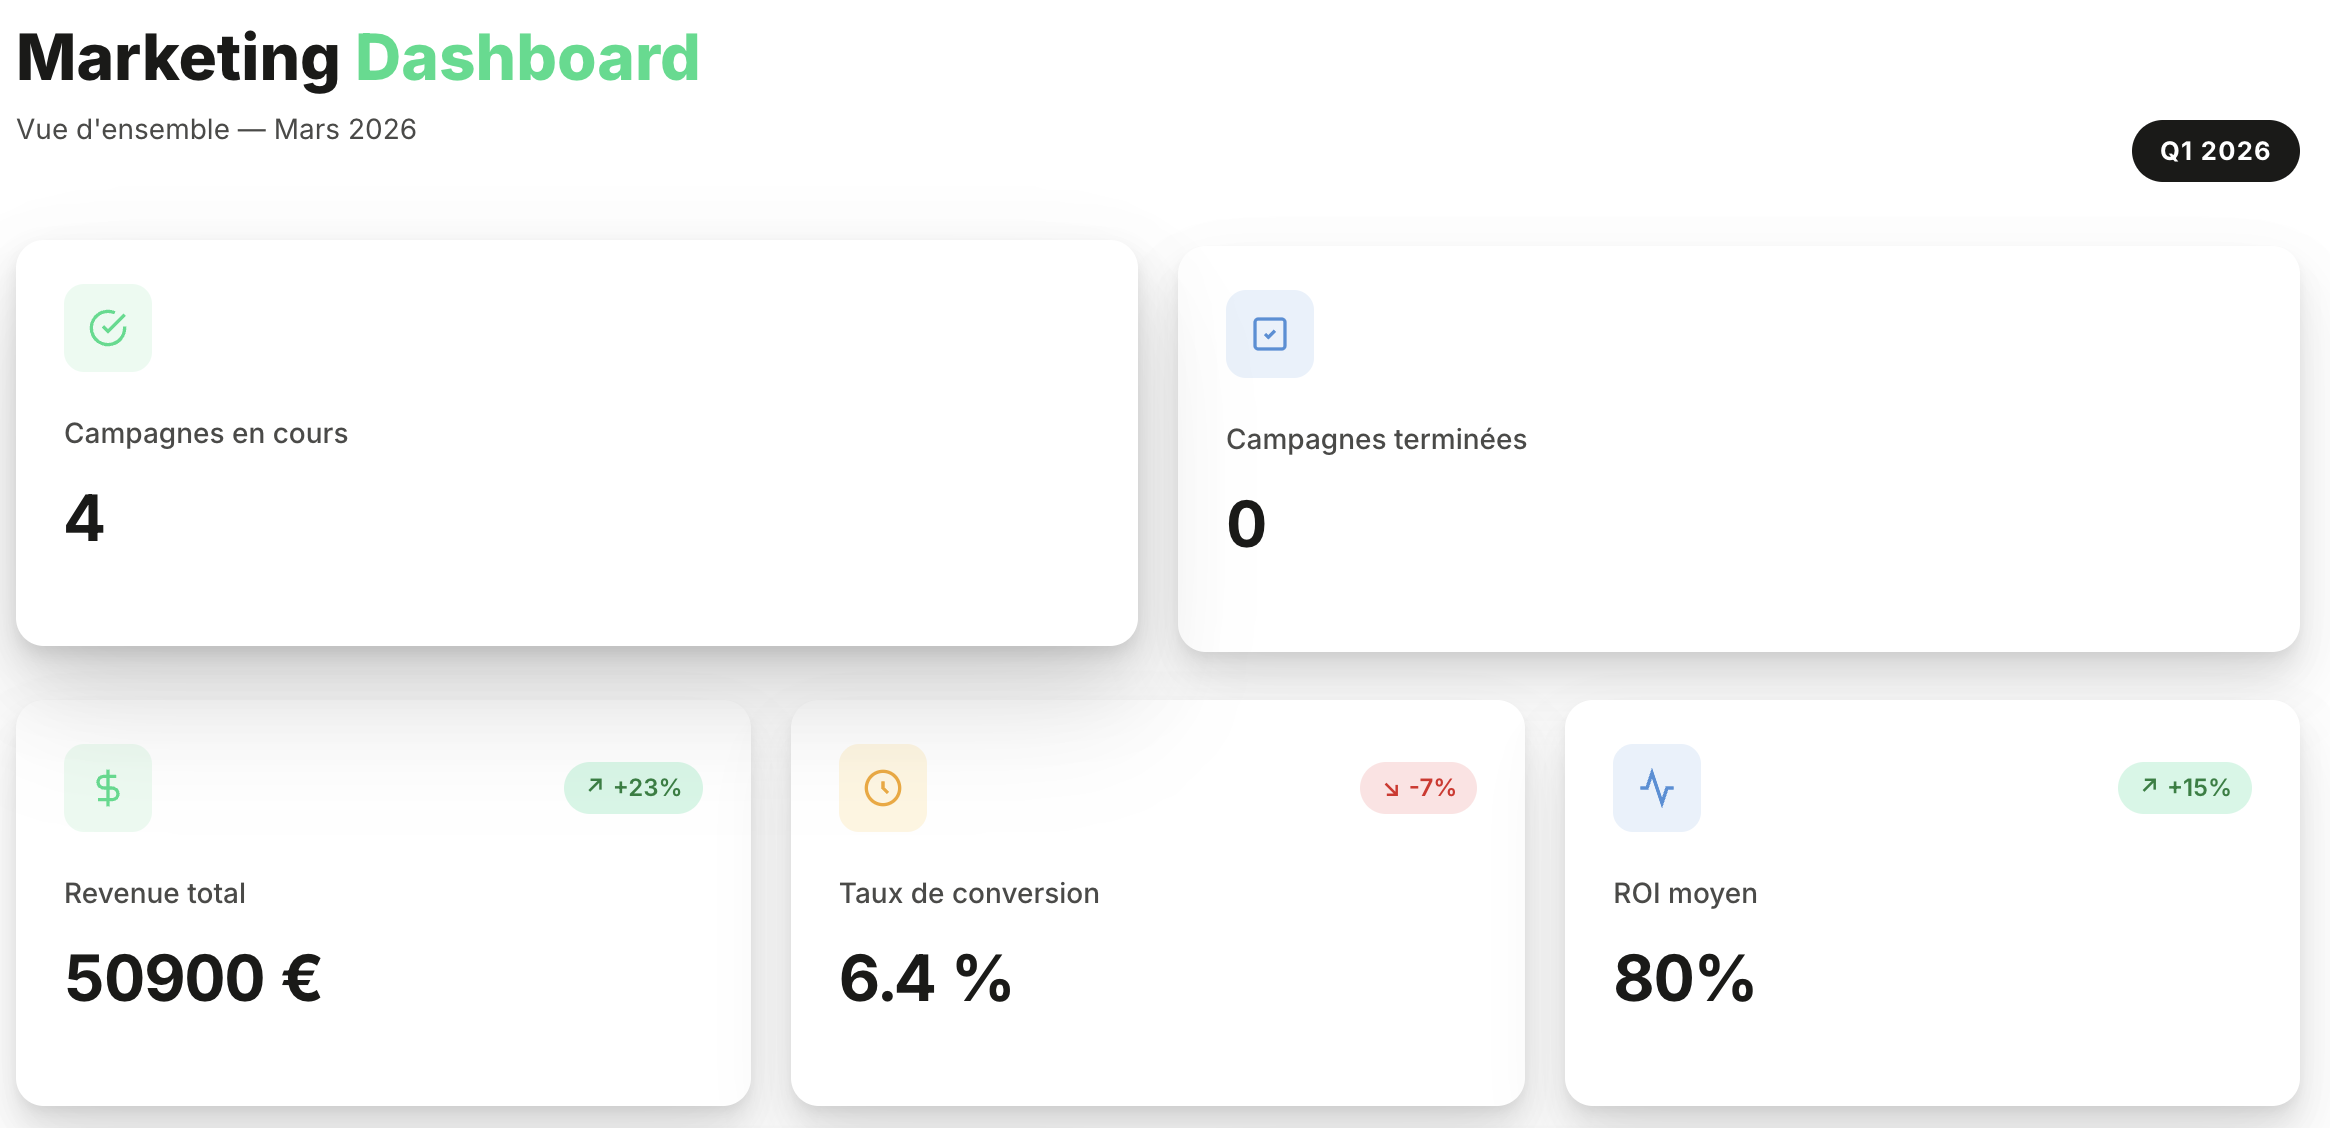Click the green check-circle icon for Campagnes en cours
The width and height of the screenshot is (2330, 1128).
[108, 328]
